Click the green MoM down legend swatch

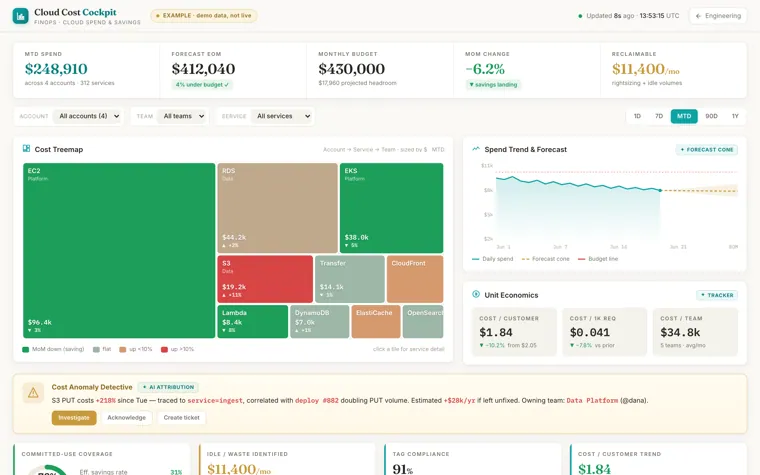tap(26, 349)
